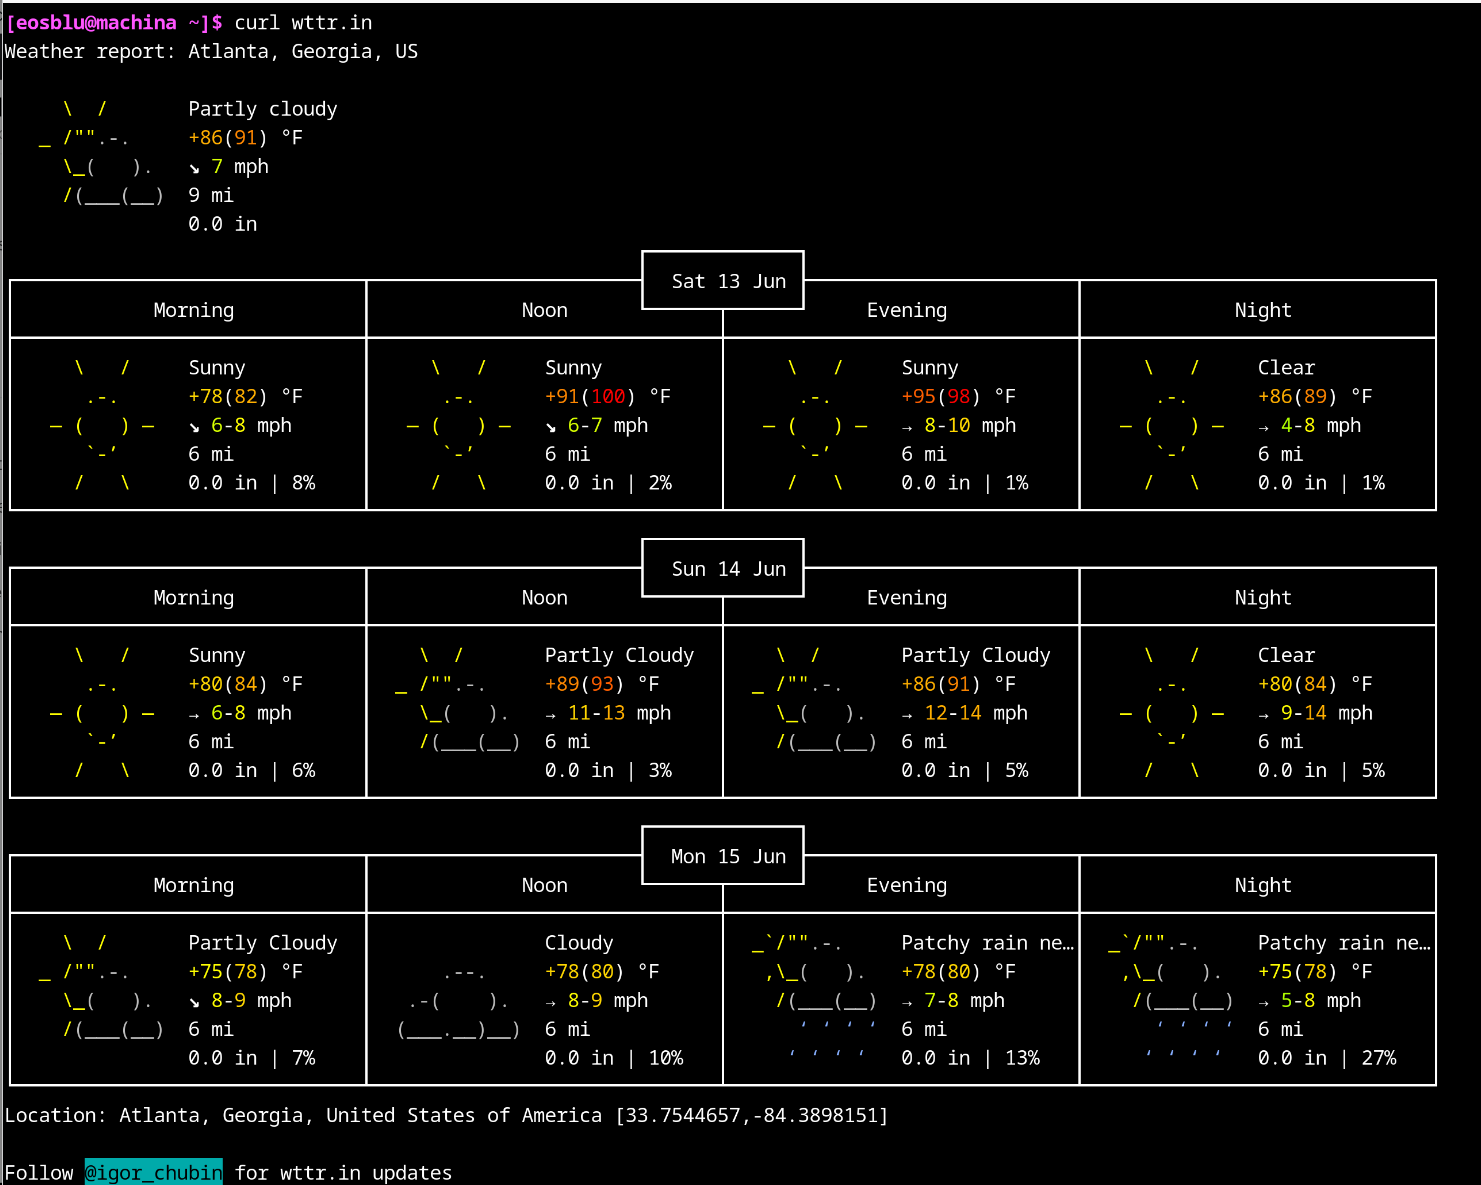Select the cloudy icon for Mon 15 Jun noon

[x=458, y=1000]
